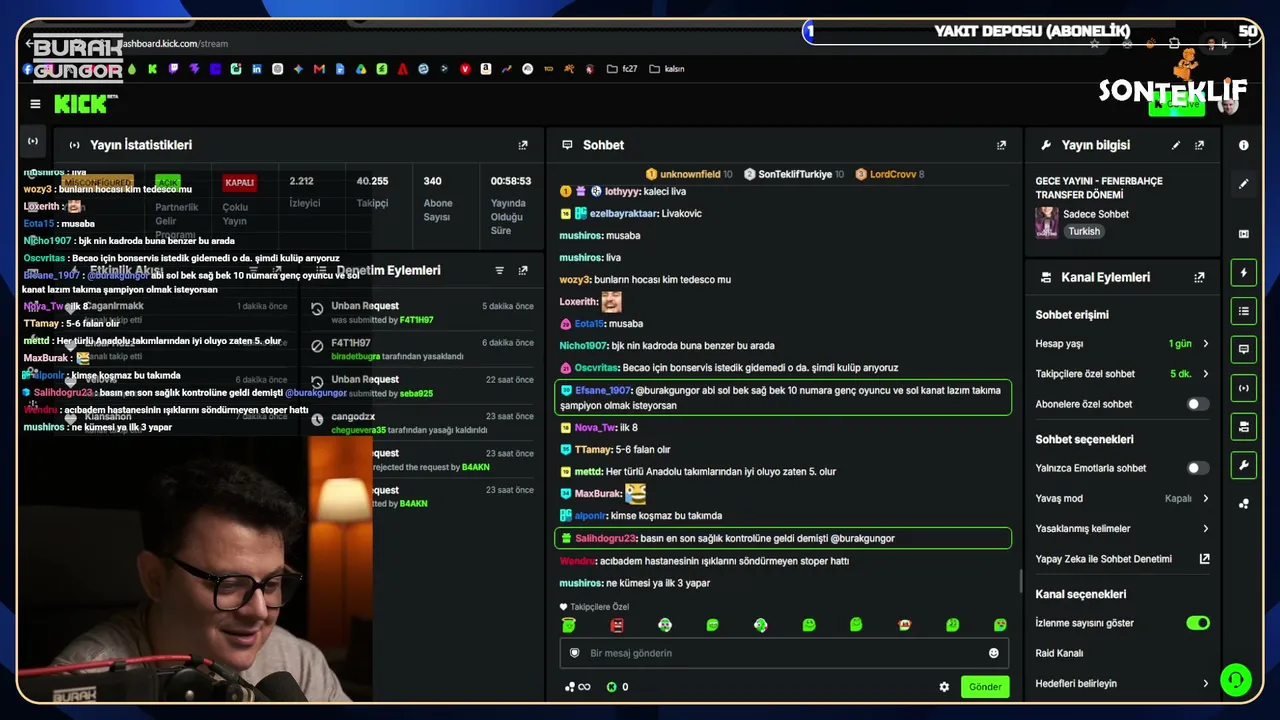Image resolution: width=1280 pixels, height=720 pixels.
Task: Click username Oscvritas in chat
Action: pos(597,368)
